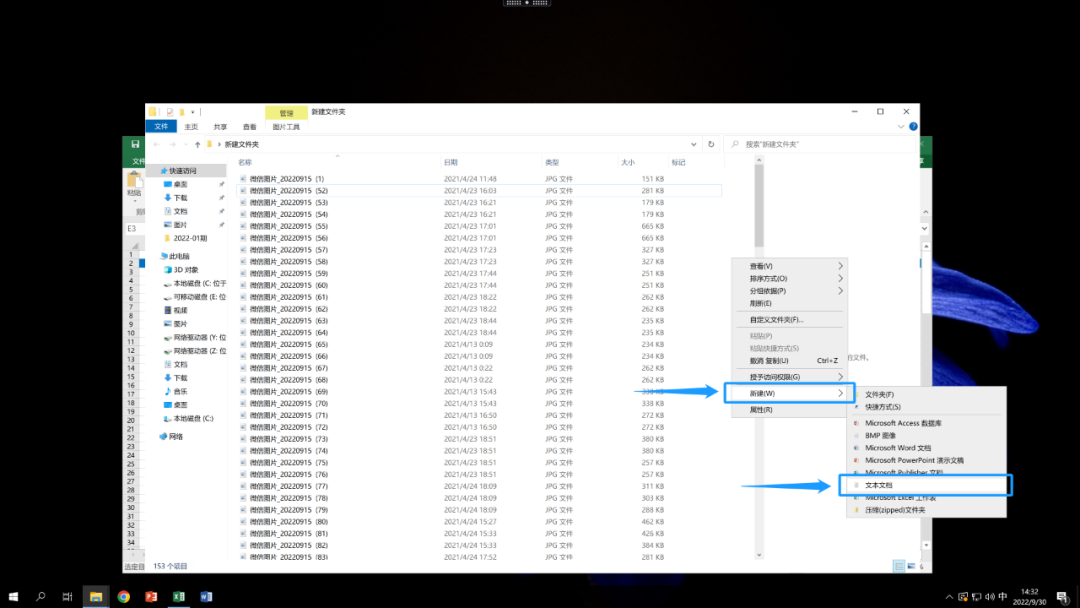Sort by the 大小 column header
Screen dimensions: 1080x608
click(627, 163)
